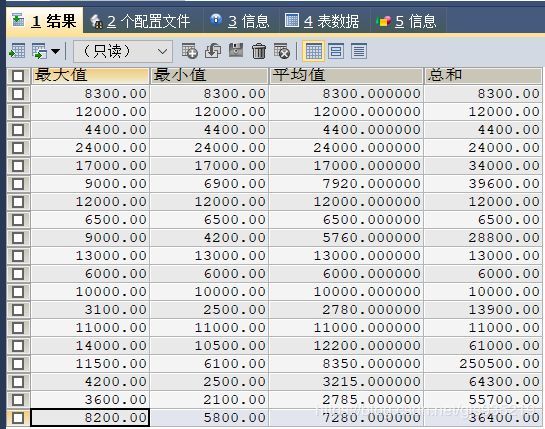Click the copy result export icon
This screenshot has width=545, height=429.
39,51
